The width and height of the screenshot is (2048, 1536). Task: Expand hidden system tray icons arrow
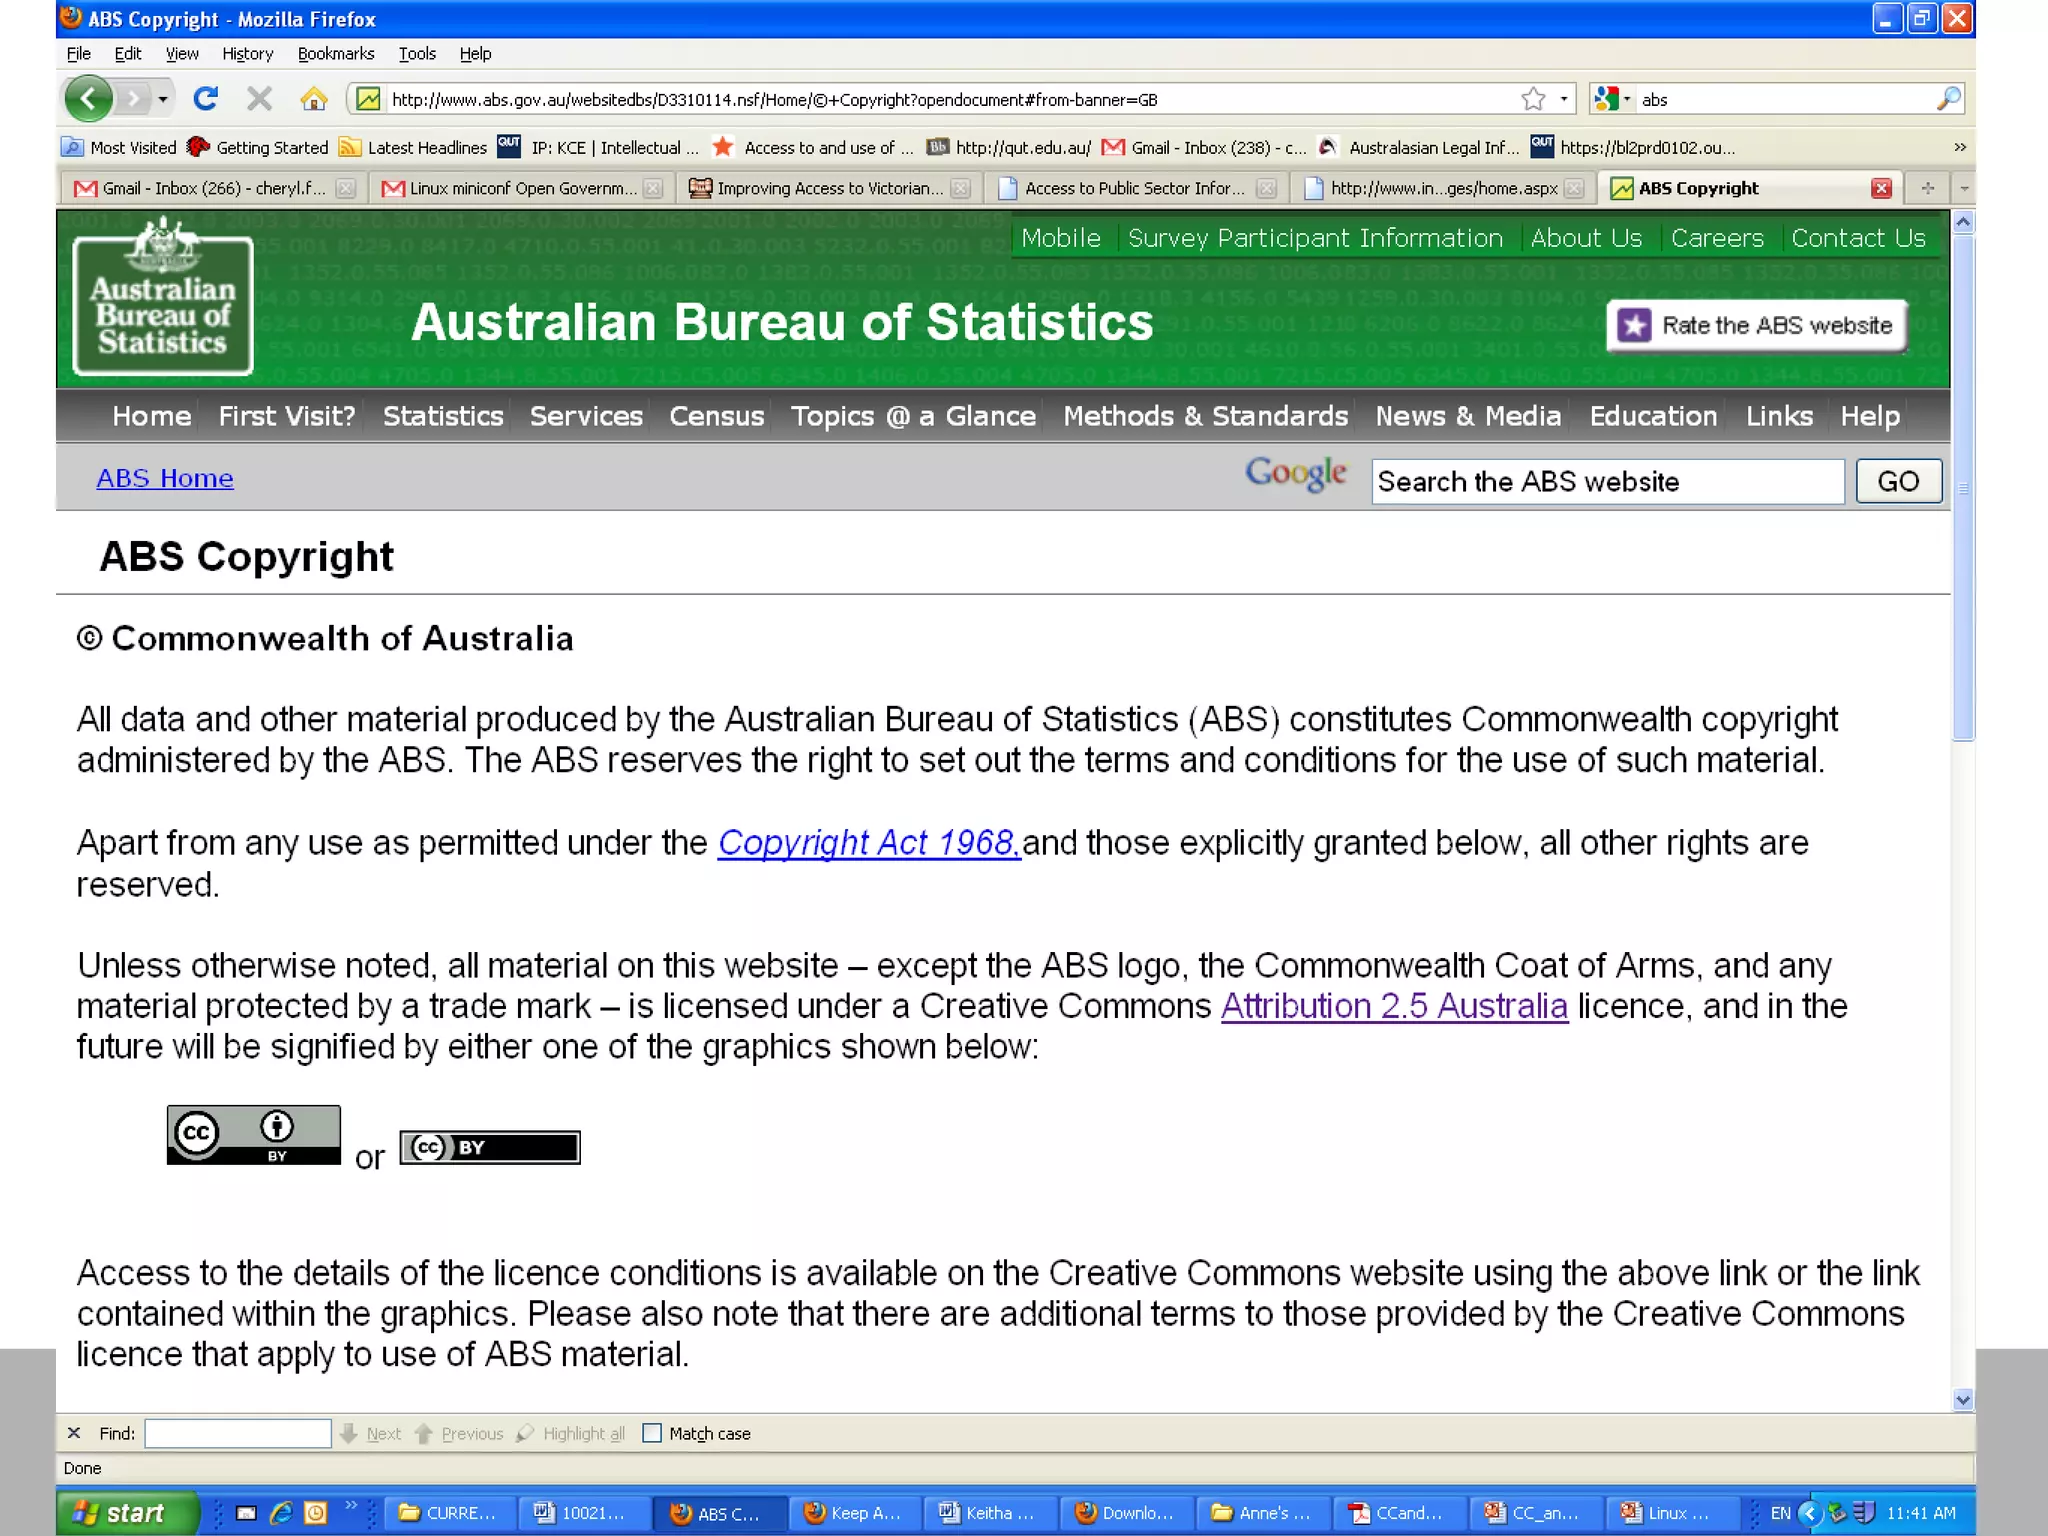pyautogui.click(x=1809, y=1513)
